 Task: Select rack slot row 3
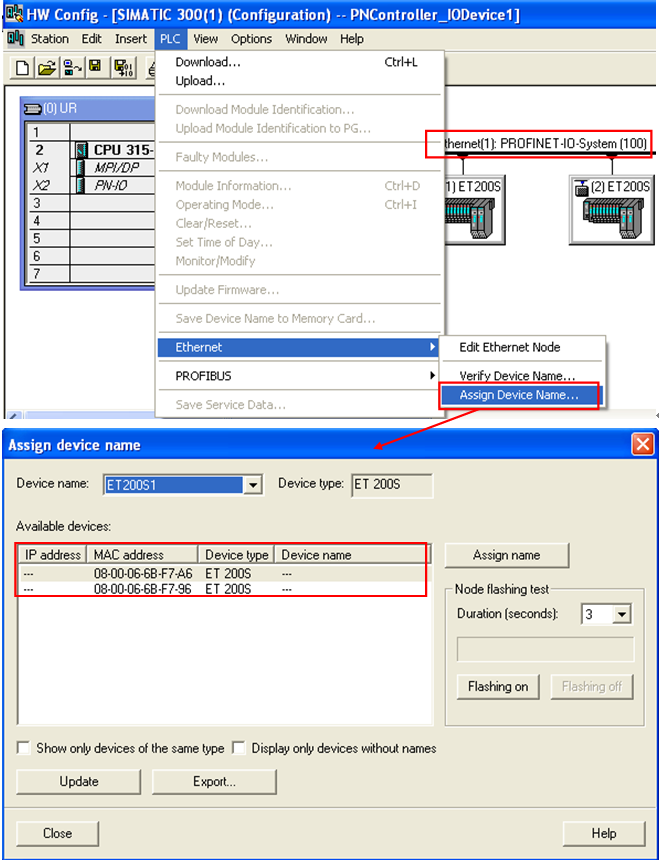(x=92, y=203)
